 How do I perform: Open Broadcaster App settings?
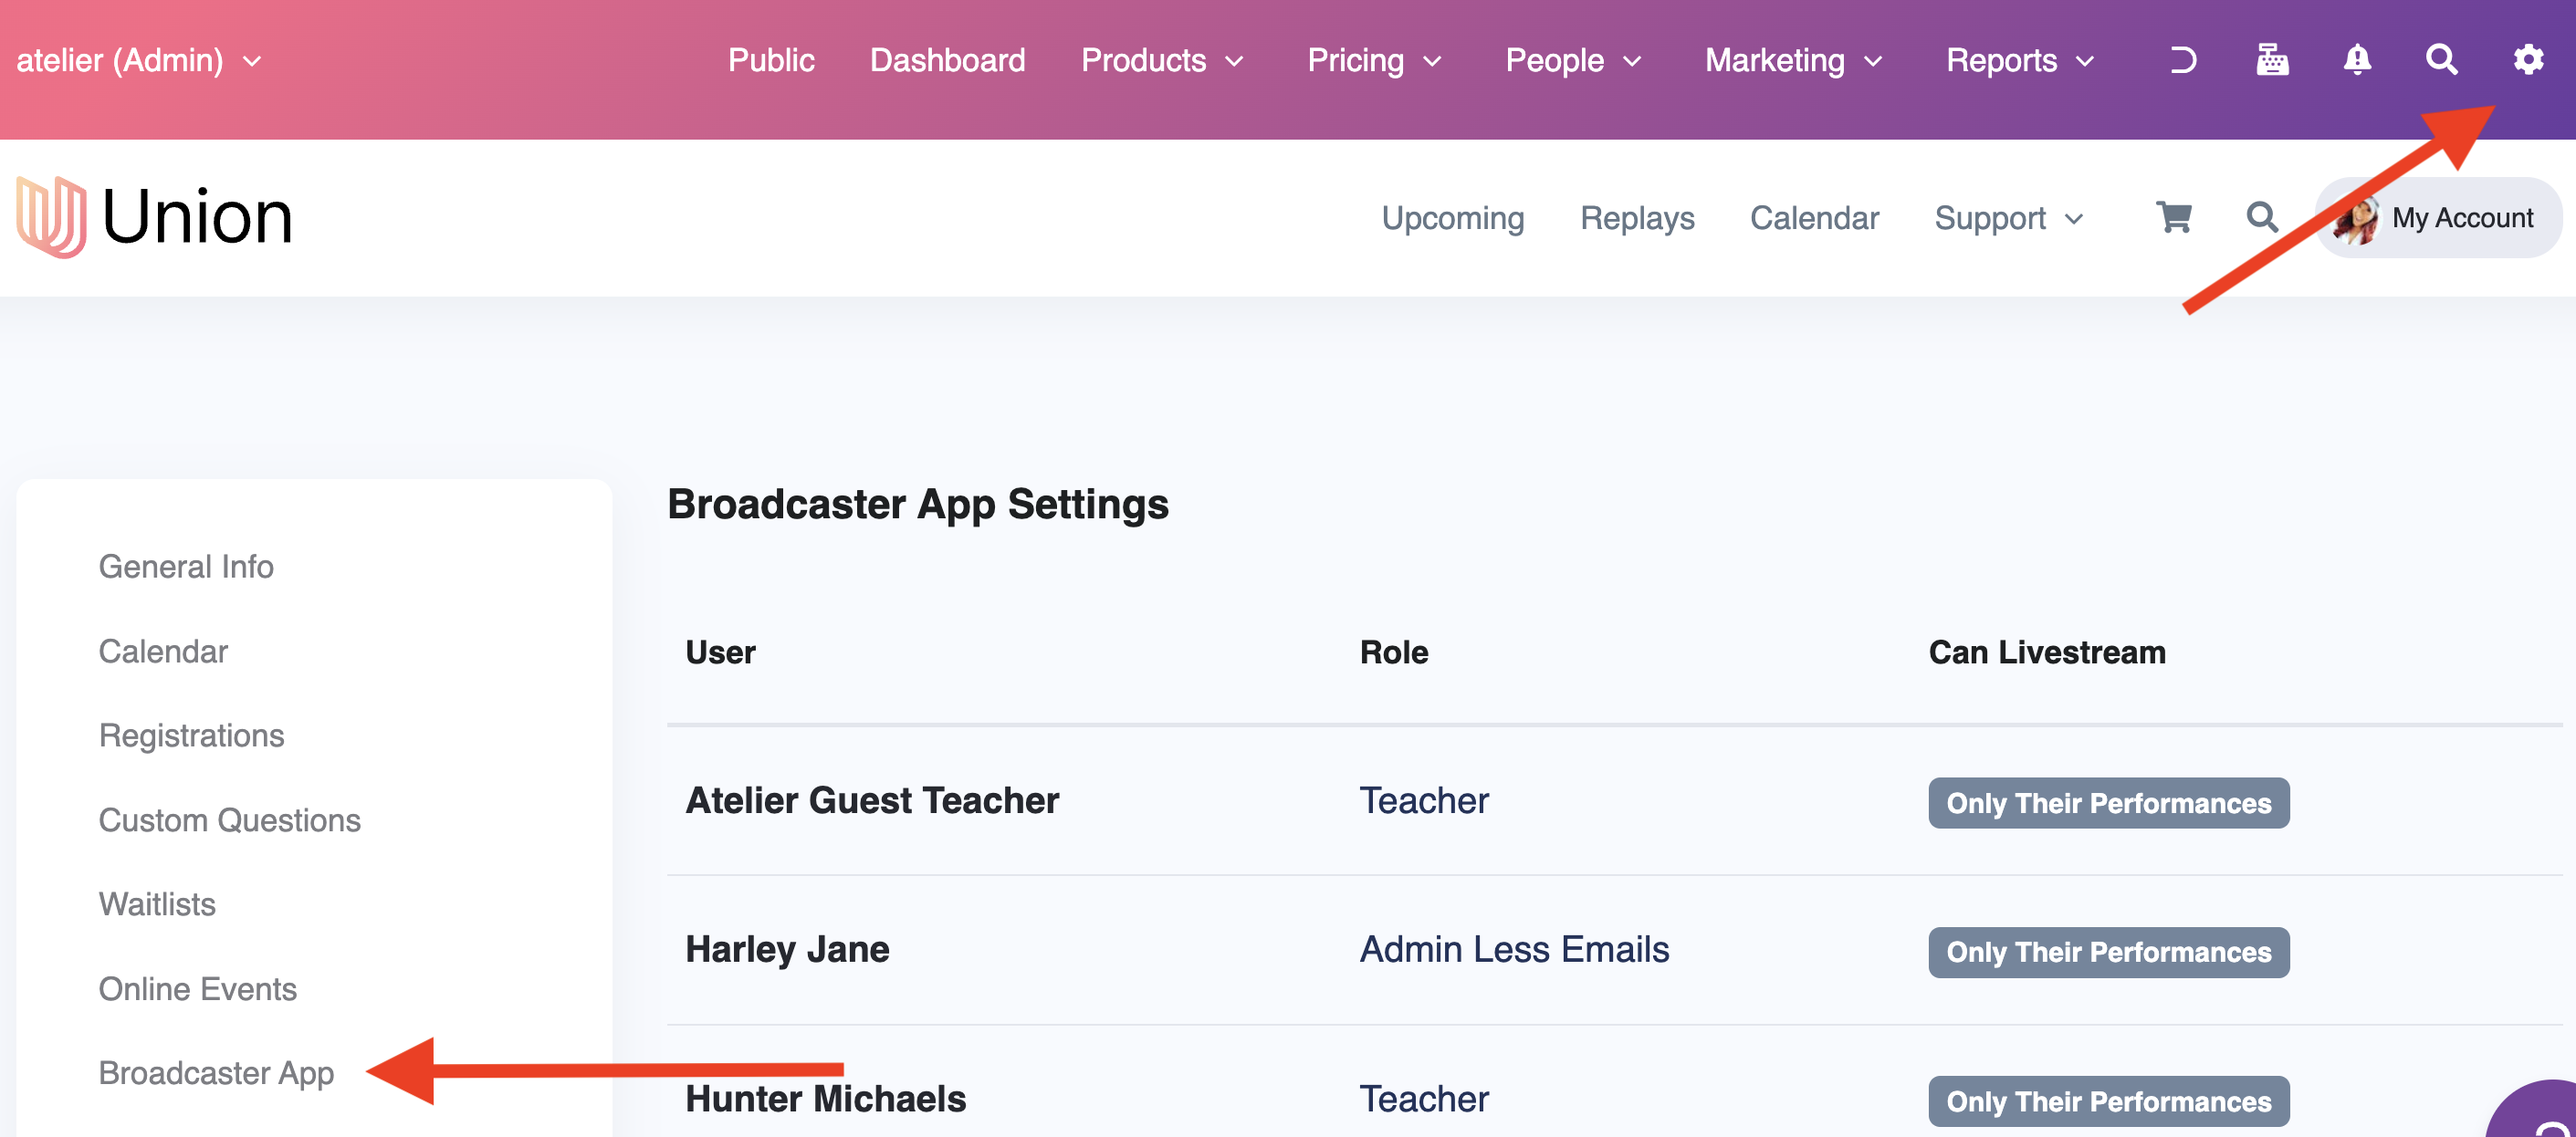216,1073
